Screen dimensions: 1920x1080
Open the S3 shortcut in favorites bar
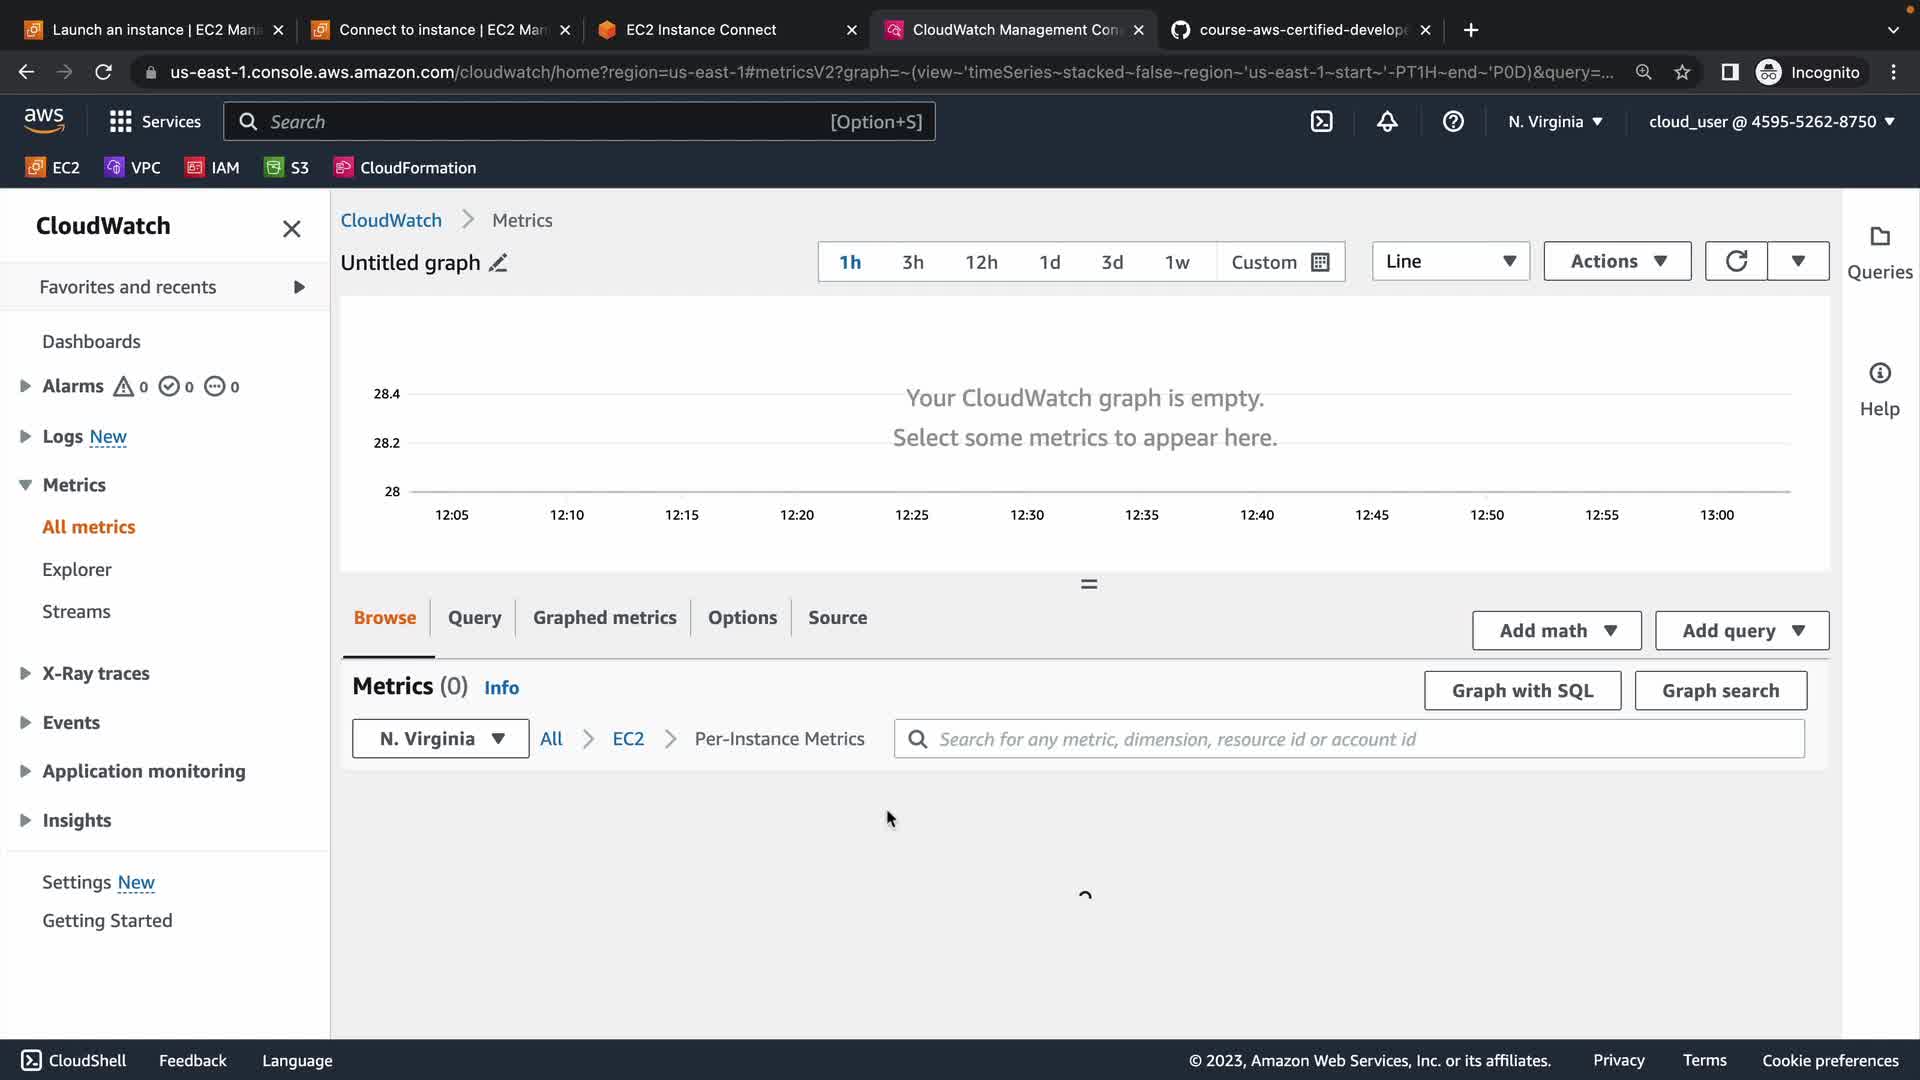287,168
